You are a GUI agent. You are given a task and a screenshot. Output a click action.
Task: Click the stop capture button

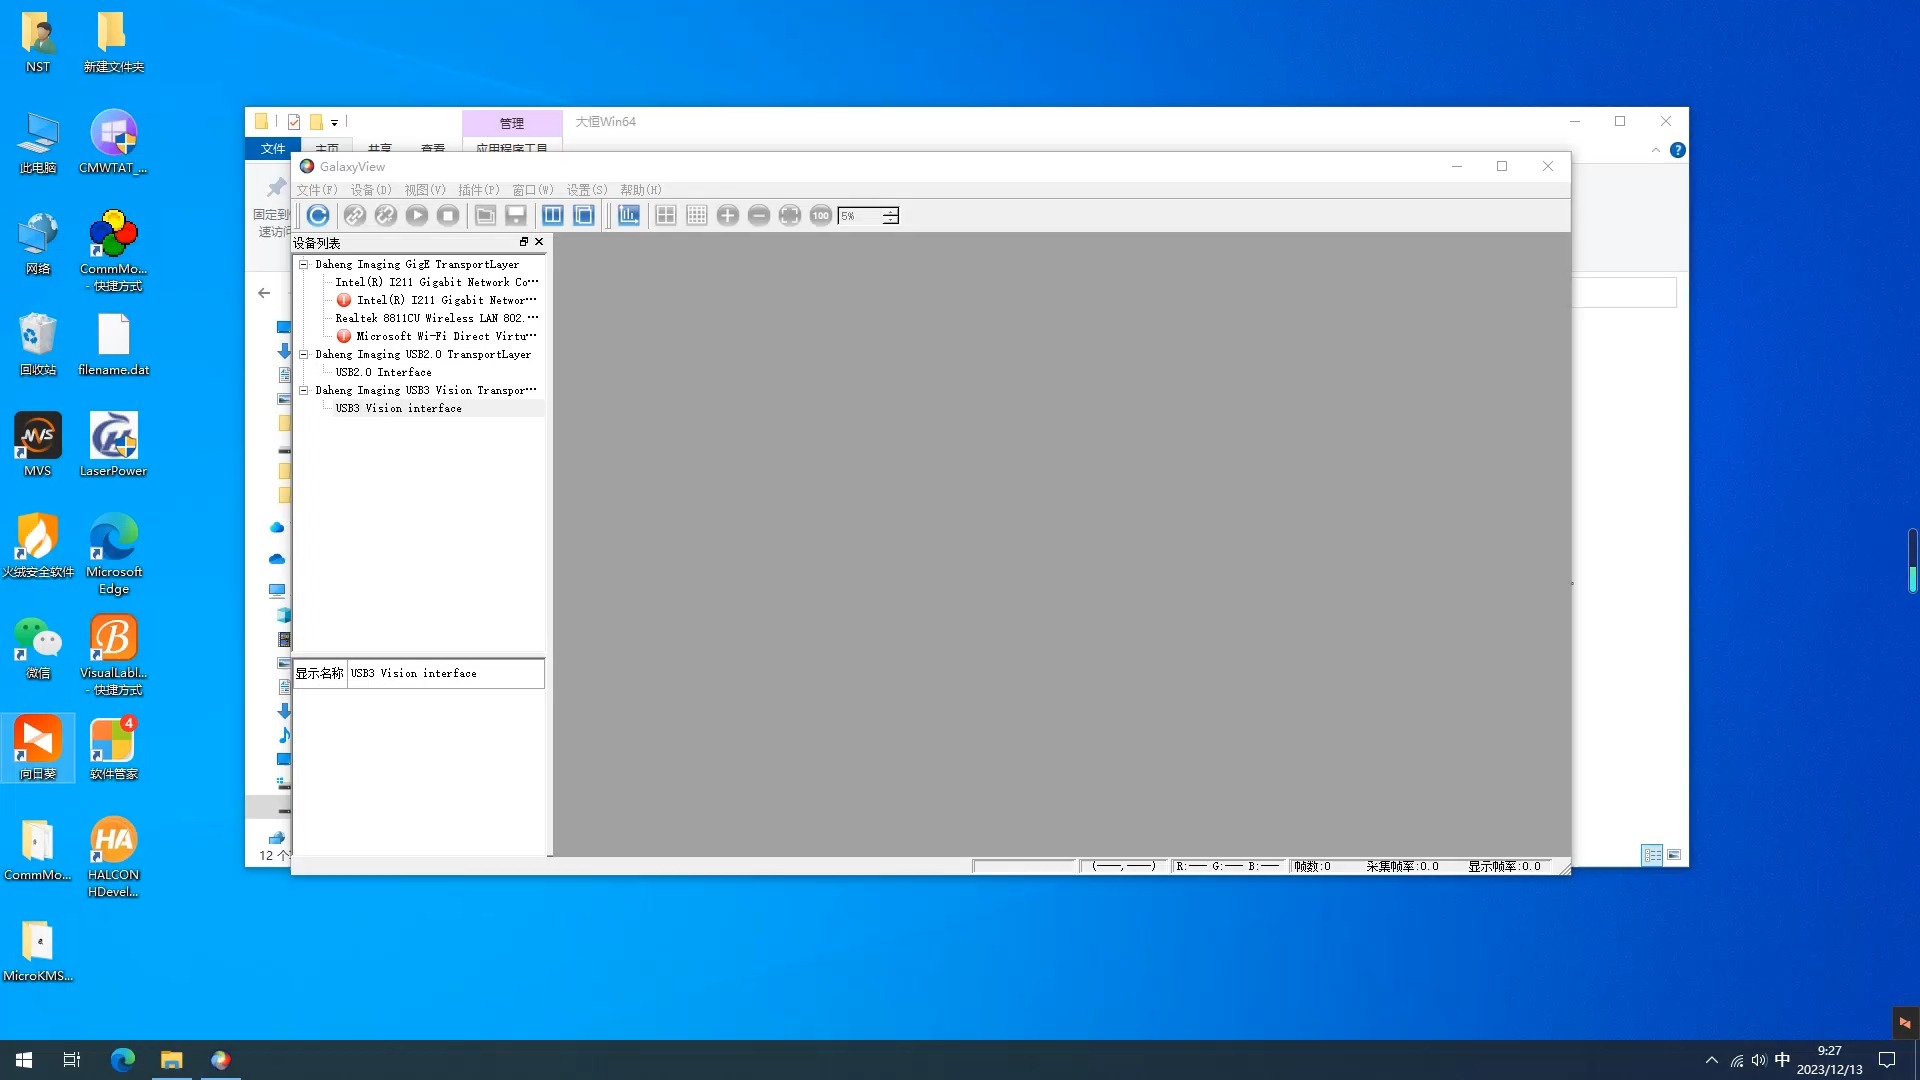pyautogui.click(x=448, y=215)
